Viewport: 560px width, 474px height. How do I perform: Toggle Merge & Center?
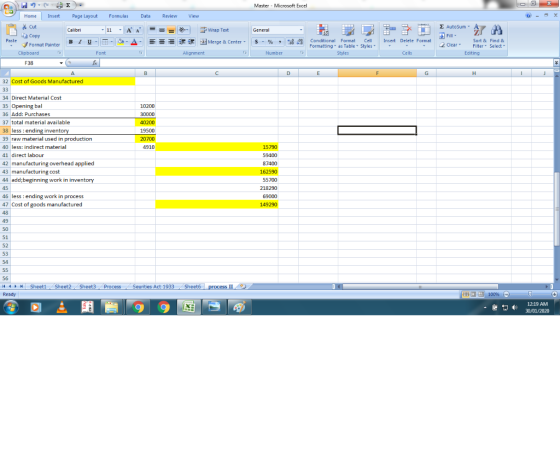pyautogui.click(x=221, y=42)
